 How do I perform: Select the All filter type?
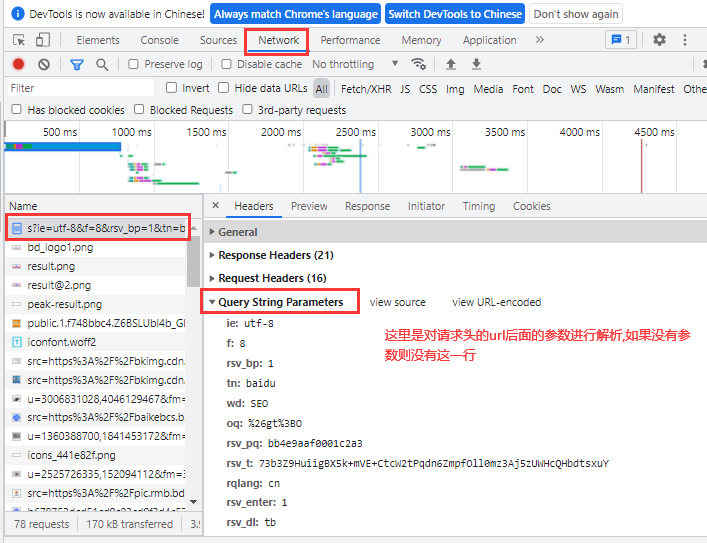click(x=321, y=89)
